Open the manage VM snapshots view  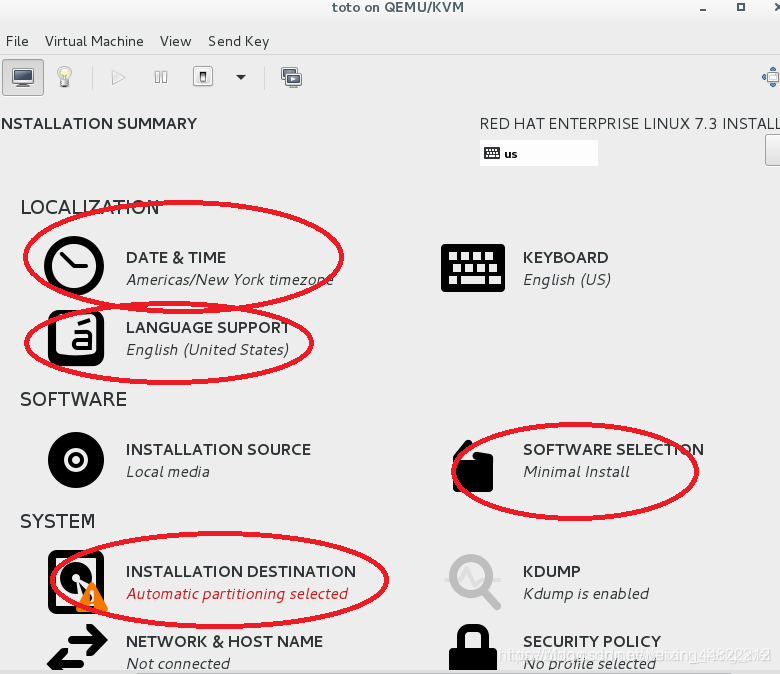pyautogui.click(x=292, y=78)
